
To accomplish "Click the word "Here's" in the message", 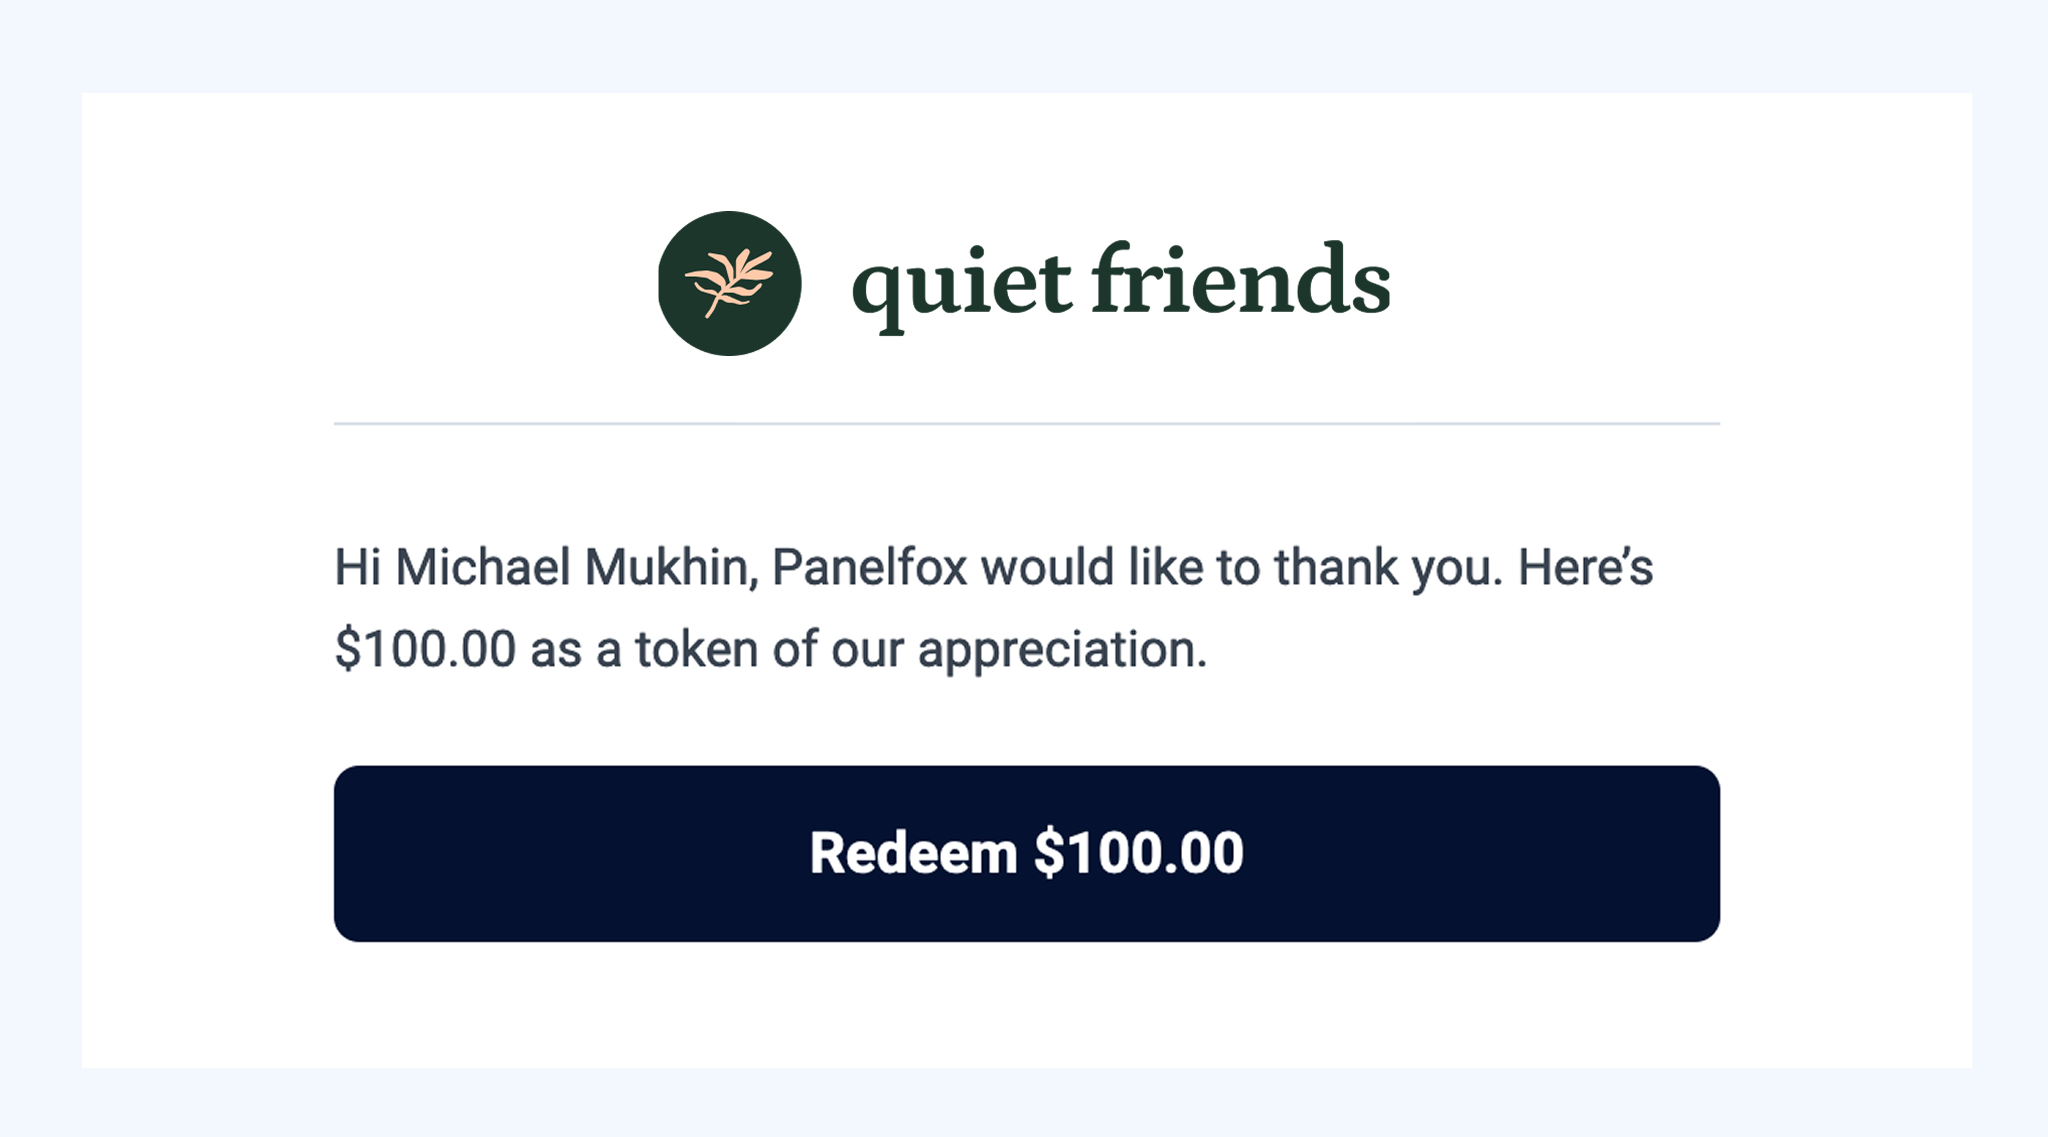I will pyautogui.click(x=1585, y=568).
